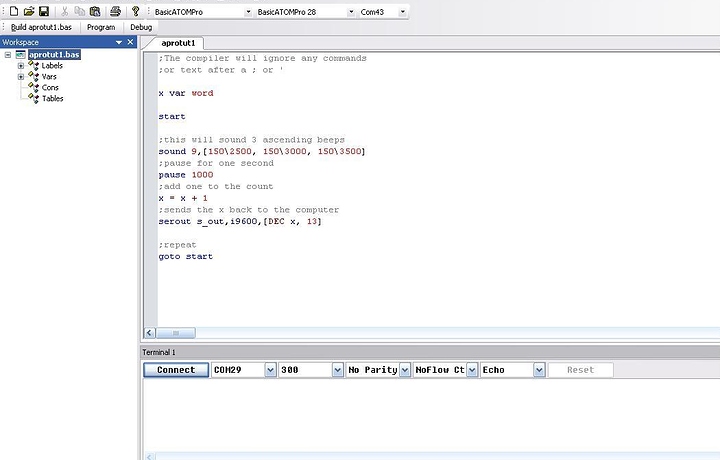Select the Terminal 1 panel title

coord(159,352)
